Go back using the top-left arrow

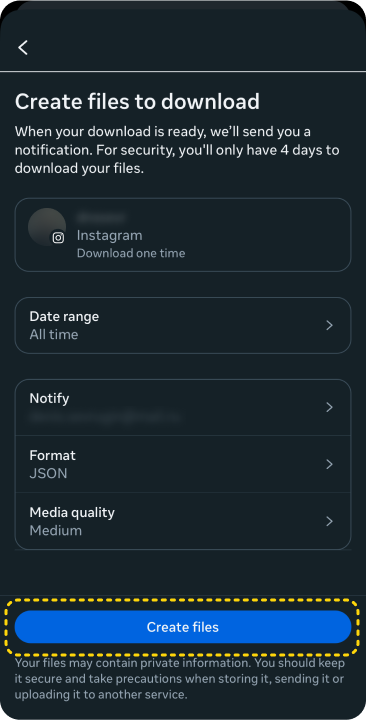click(23, 47)
